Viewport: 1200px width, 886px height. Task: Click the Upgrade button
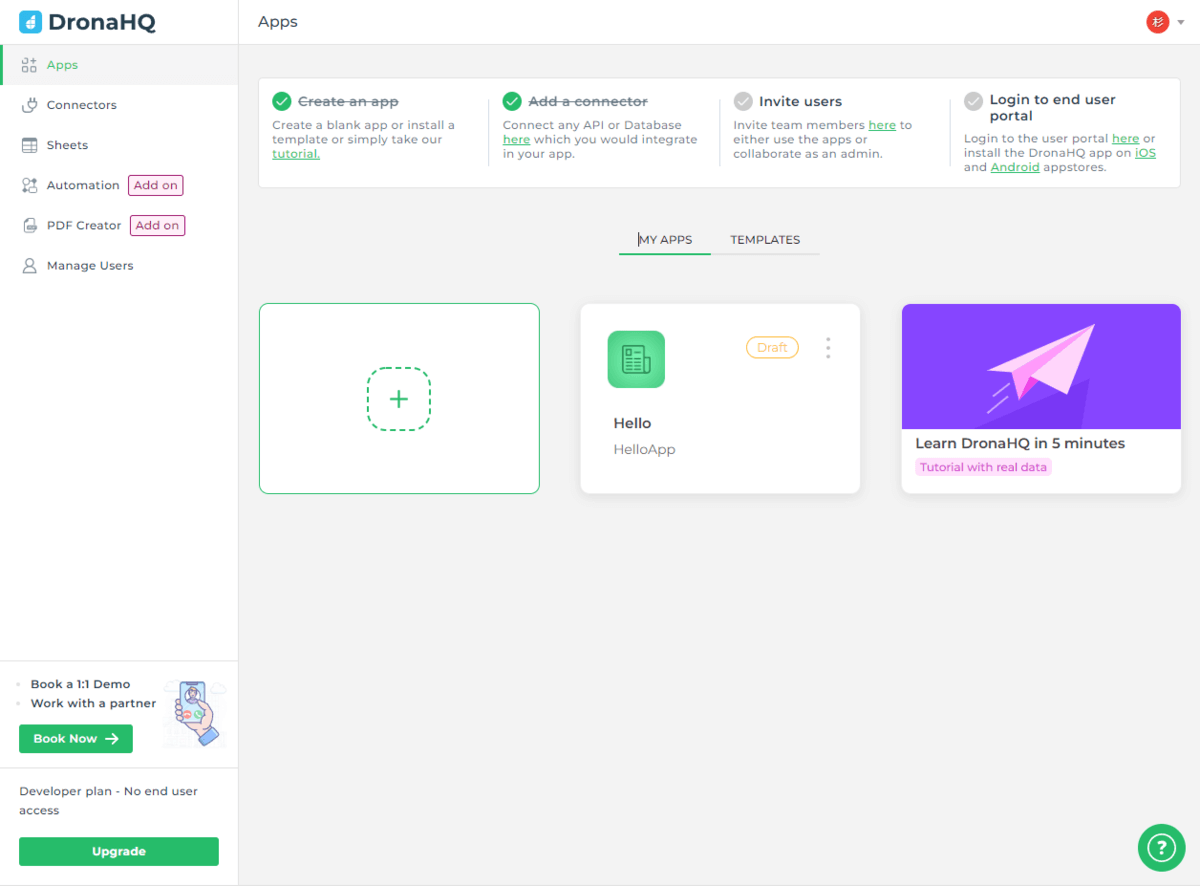tap(119, 852)
